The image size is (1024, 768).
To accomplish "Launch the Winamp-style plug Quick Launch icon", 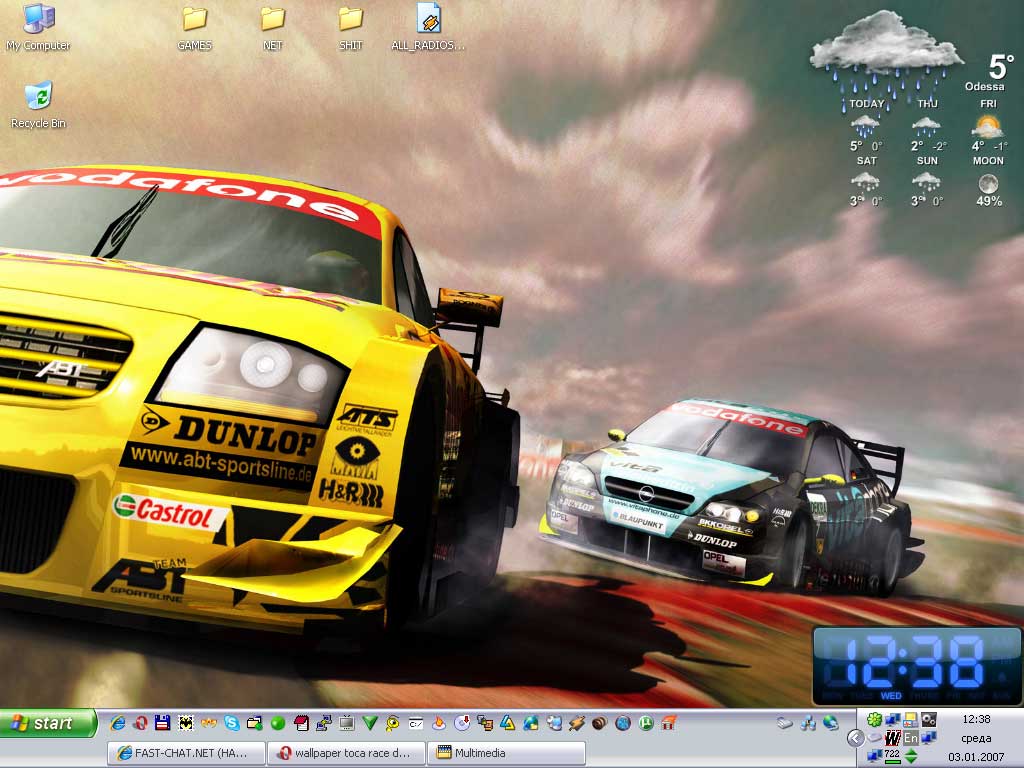I will pos(577,723).
